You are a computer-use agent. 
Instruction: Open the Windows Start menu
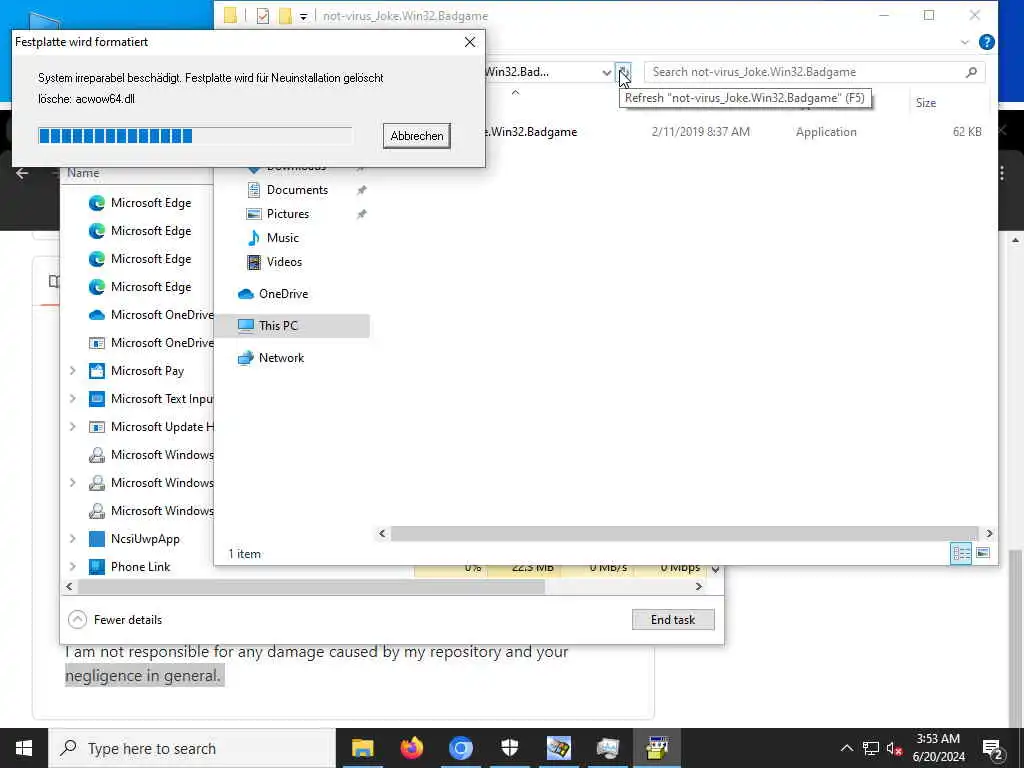point(24,748)
